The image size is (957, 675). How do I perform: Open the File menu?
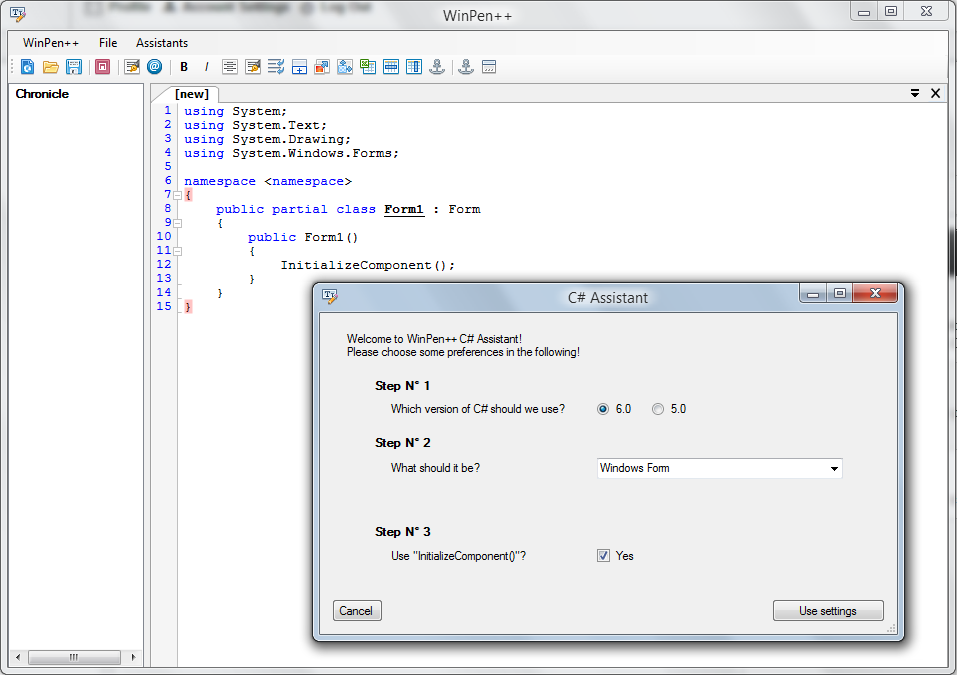(108, 43)
